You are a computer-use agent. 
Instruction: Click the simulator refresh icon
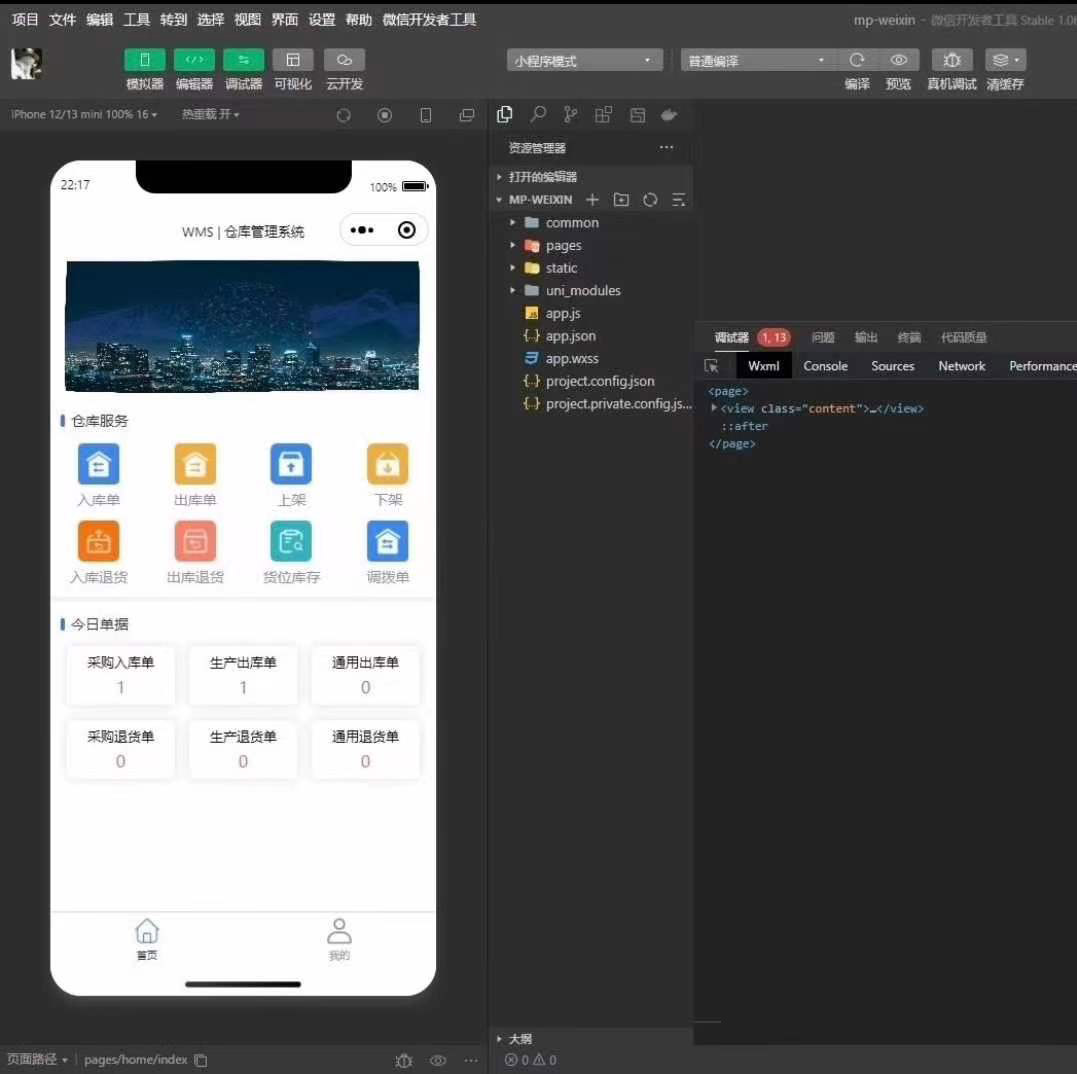point(343,115)
